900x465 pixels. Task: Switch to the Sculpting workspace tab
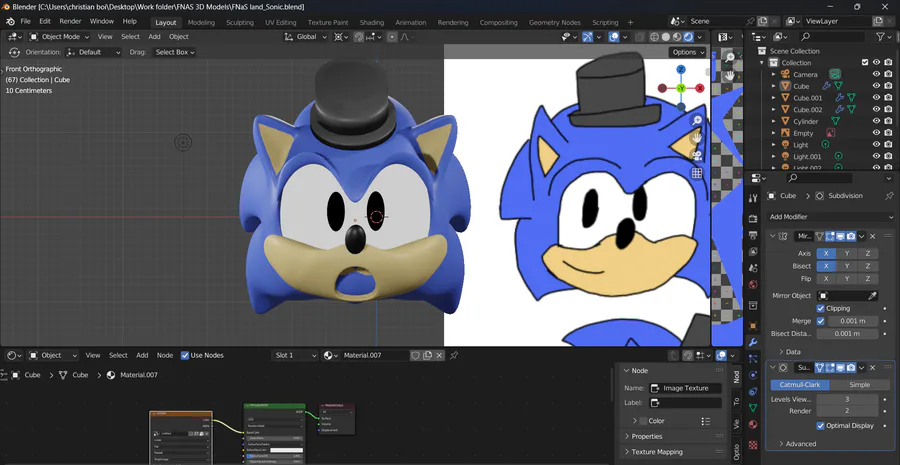(240, 22)
